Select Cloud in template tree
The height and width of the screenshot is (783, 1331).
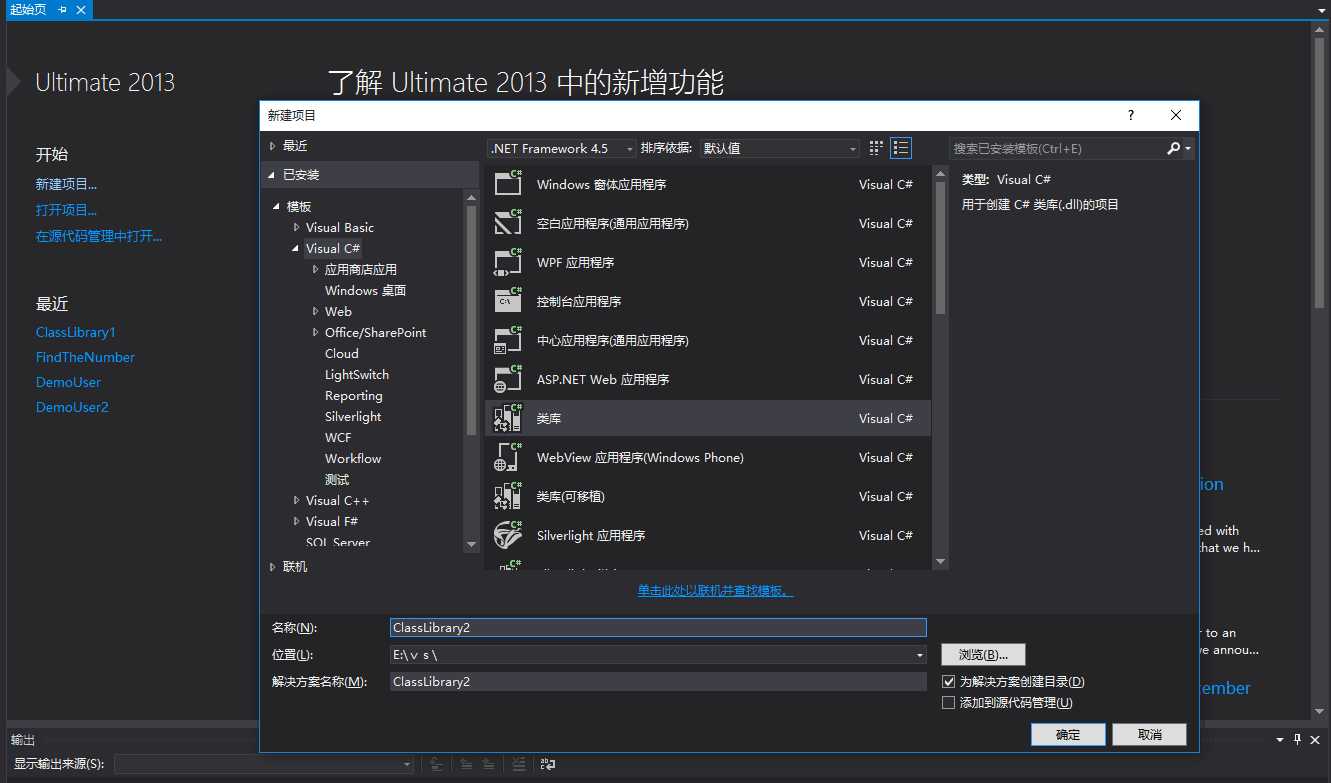pos(342,353)
